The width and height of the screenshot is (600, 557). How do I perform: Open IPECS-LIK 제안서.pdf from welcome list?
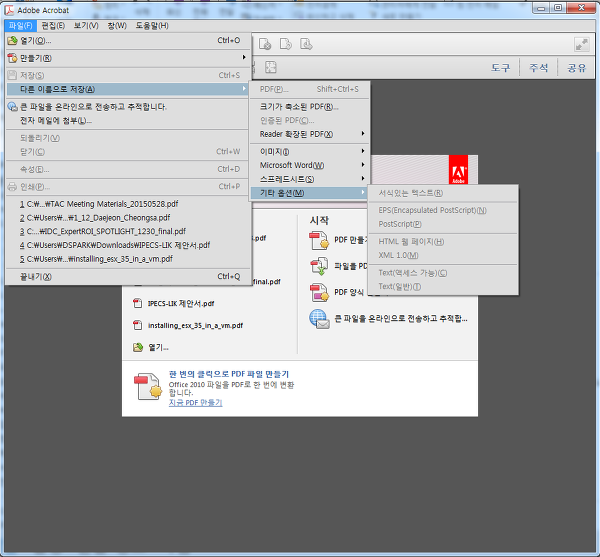[x=181, y=303]
